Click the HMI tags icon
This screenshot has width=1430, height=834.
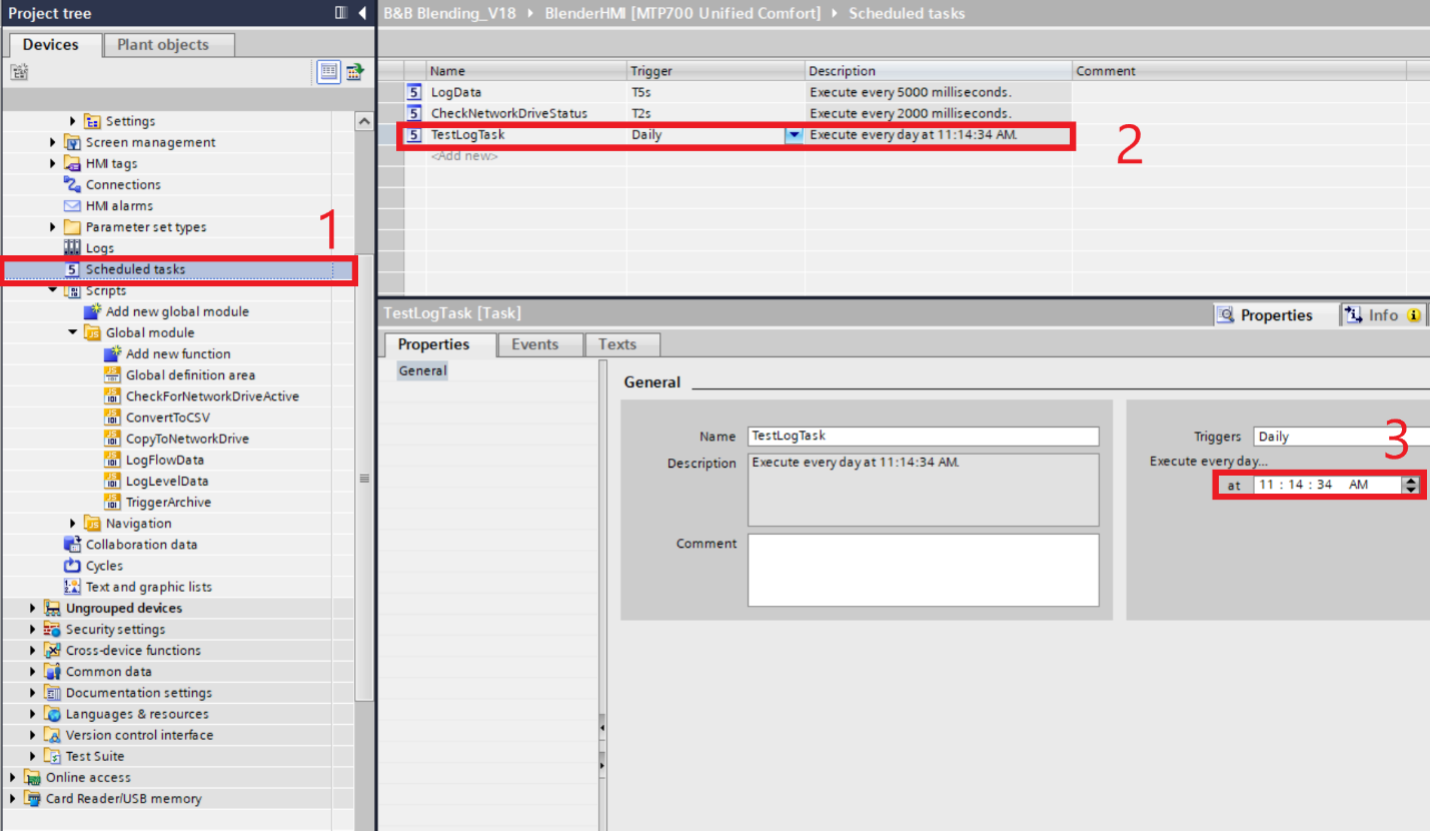pos(72,163)
